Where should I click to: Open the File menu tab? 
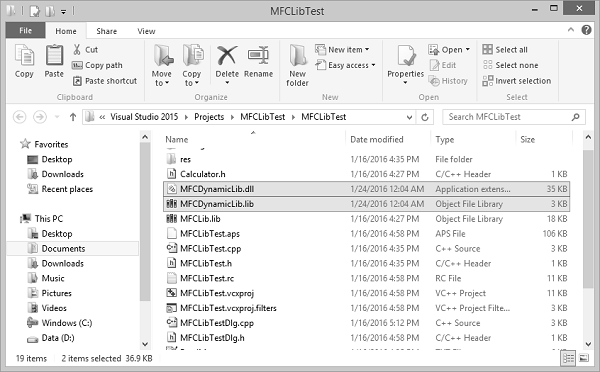tap(26, 31)
